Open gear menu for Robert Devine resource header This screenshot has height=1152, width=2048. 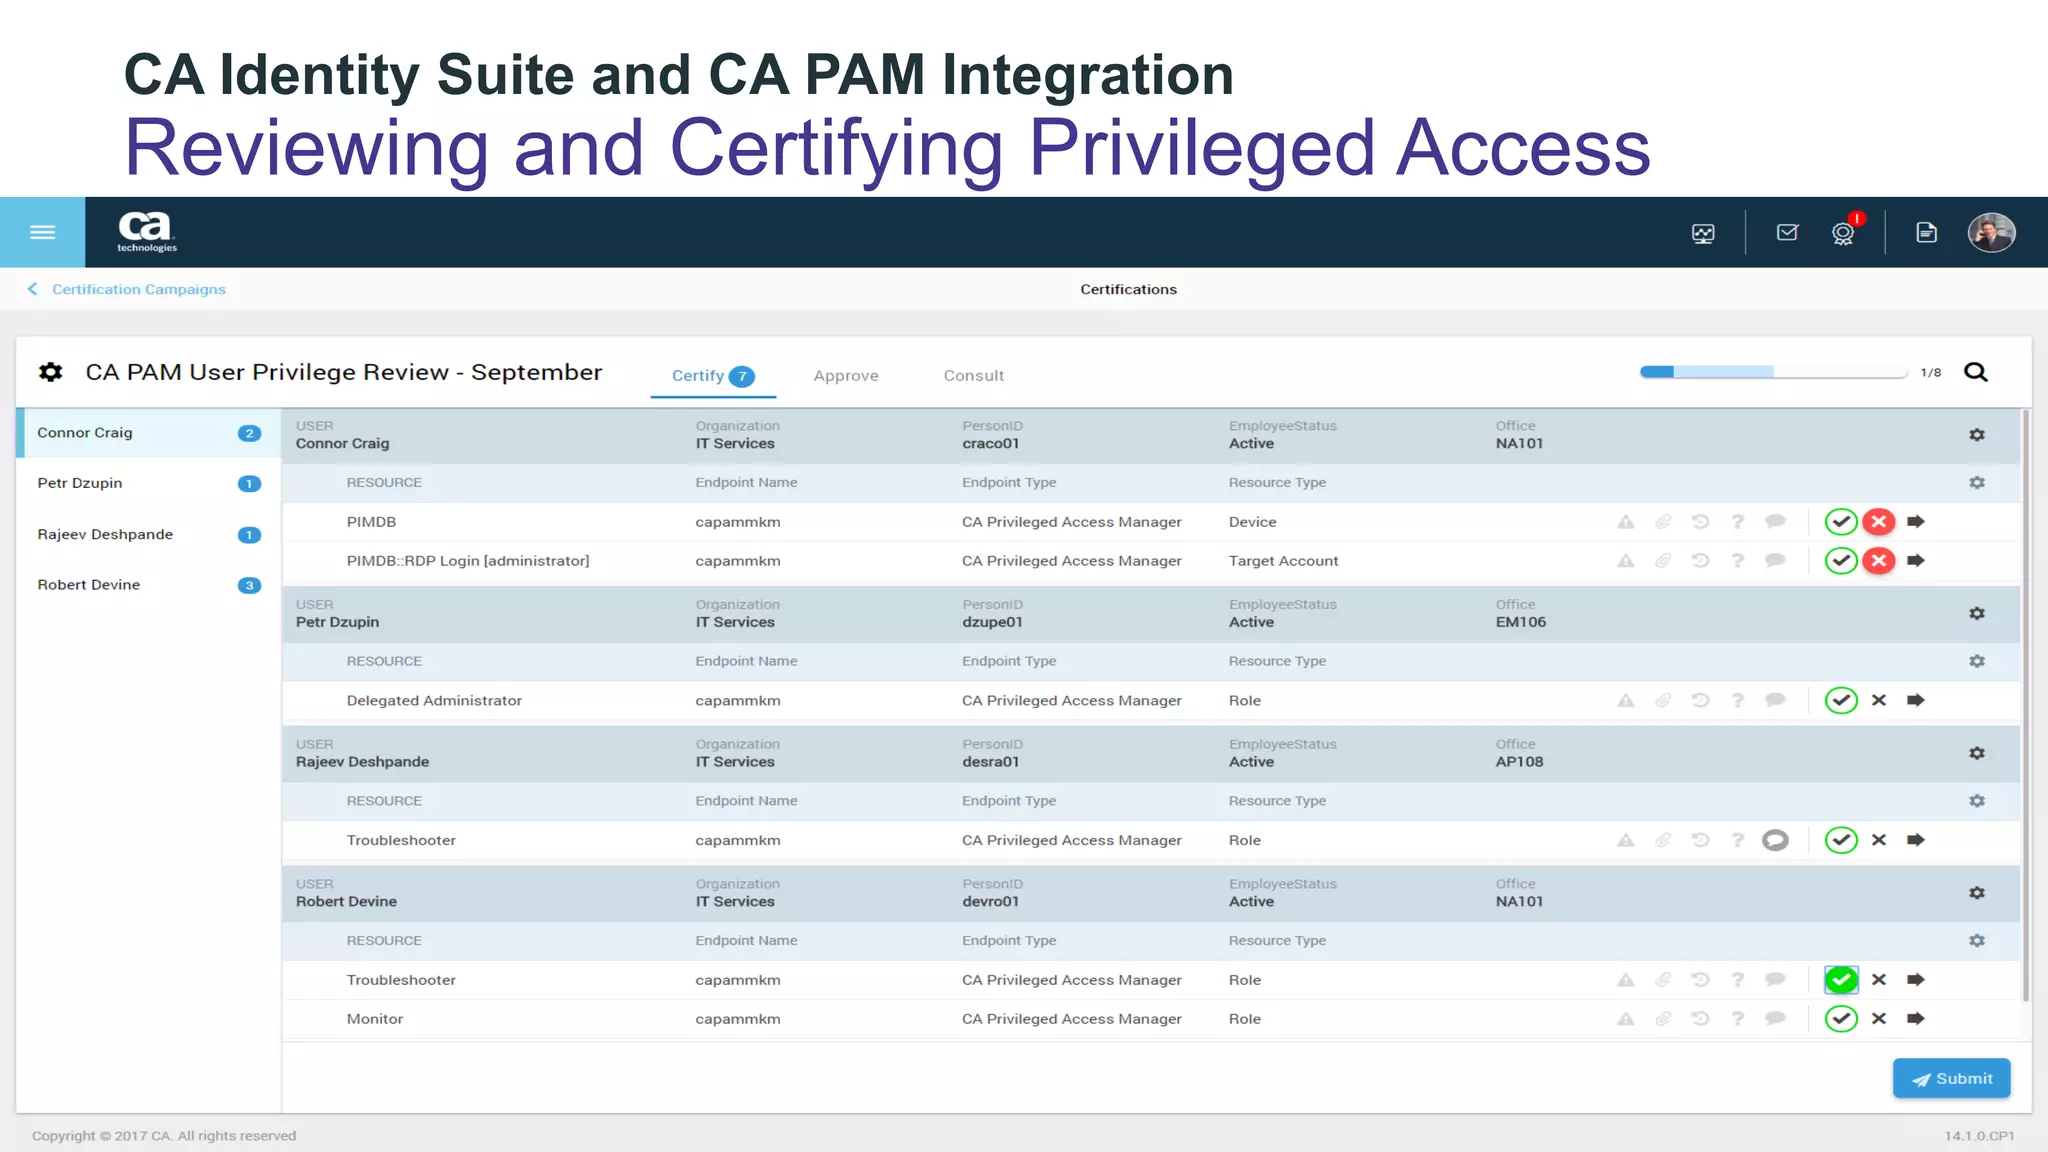[x=1977, y=941]
